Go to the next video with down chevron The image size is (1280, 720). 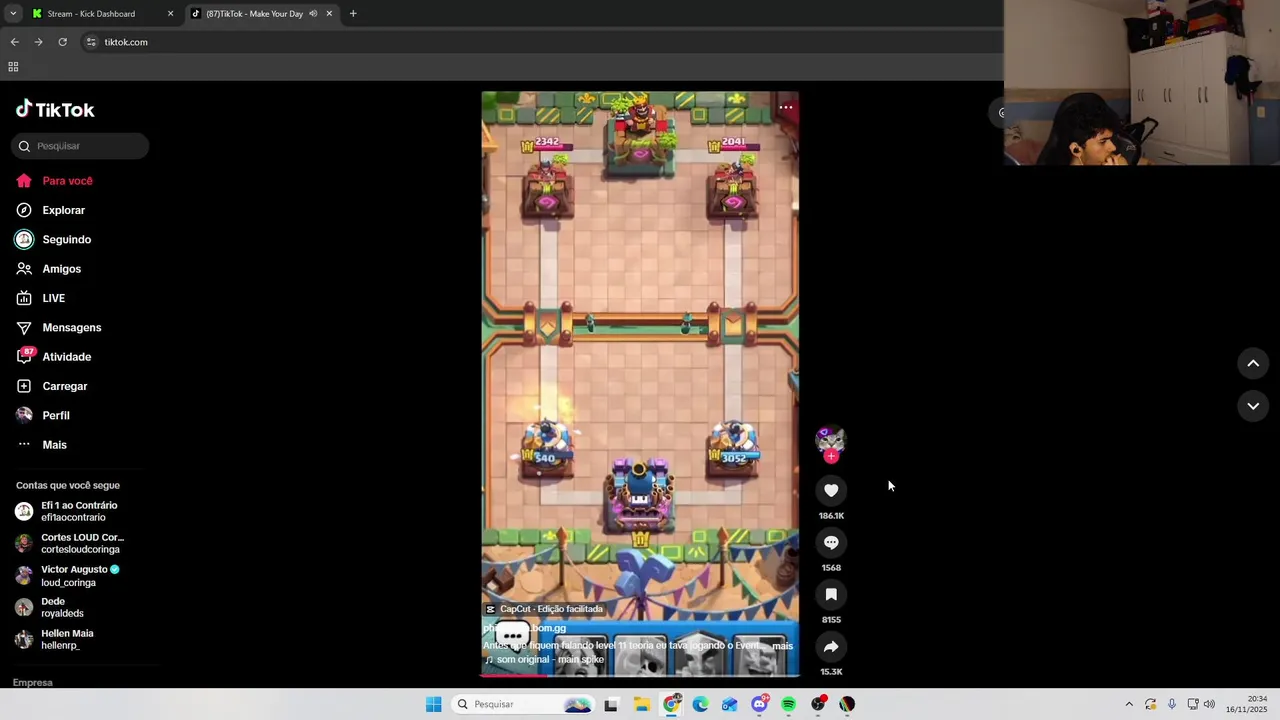point(1253,406)
